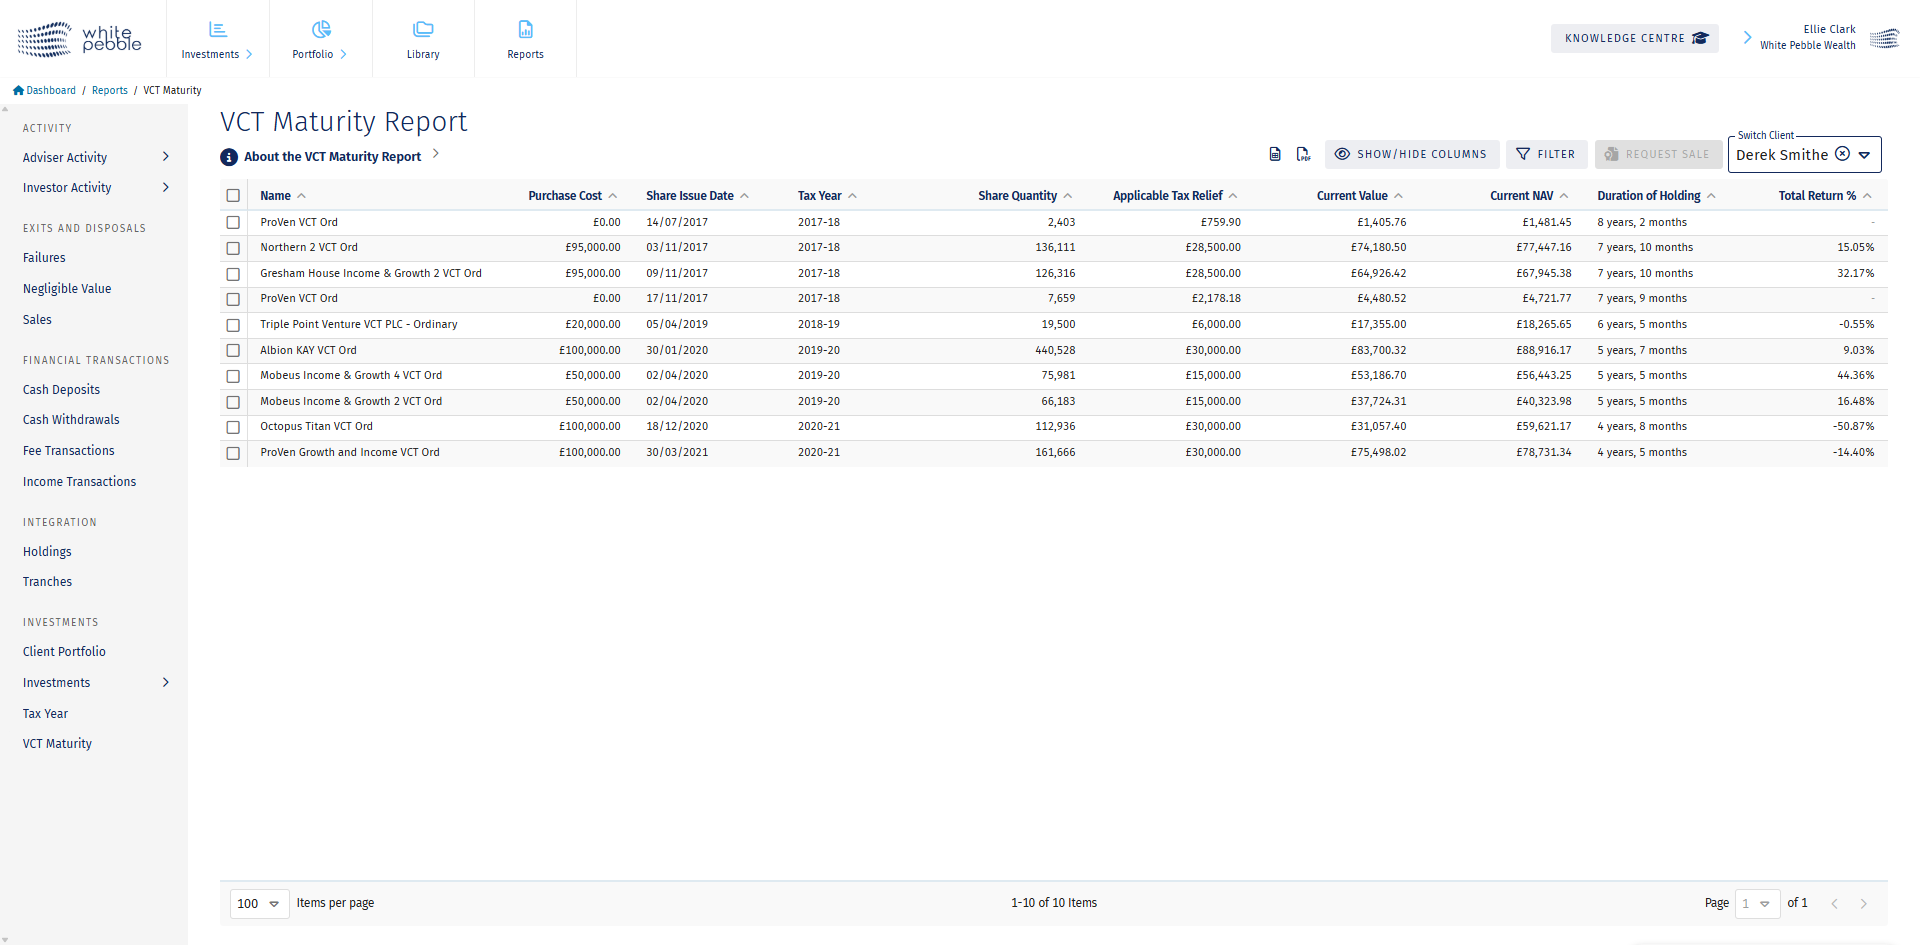Open the Knowledge Centre button
1920x945 pixels.
[1634, 38]
